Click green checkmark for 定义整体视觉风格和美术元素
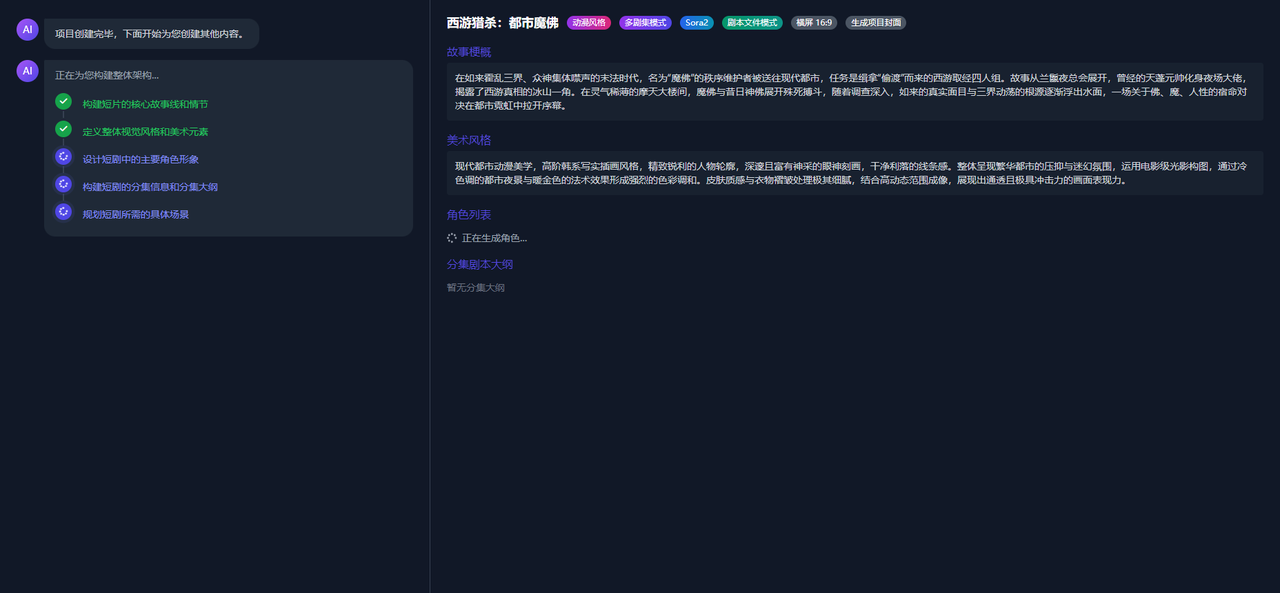Screen dimensions: 1280x593 (x=63, y=129)
